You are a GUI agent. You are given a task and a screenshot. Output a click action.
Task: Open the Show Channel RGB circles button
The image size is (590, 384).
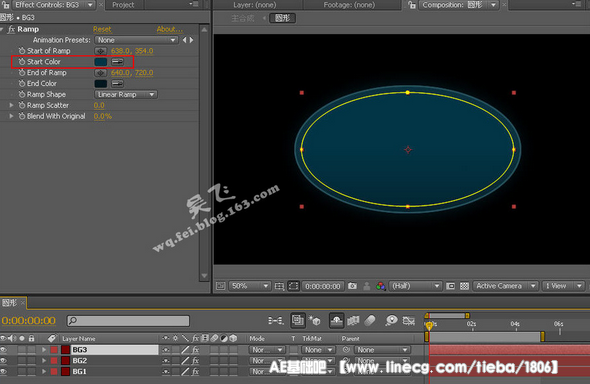(381, 286)
